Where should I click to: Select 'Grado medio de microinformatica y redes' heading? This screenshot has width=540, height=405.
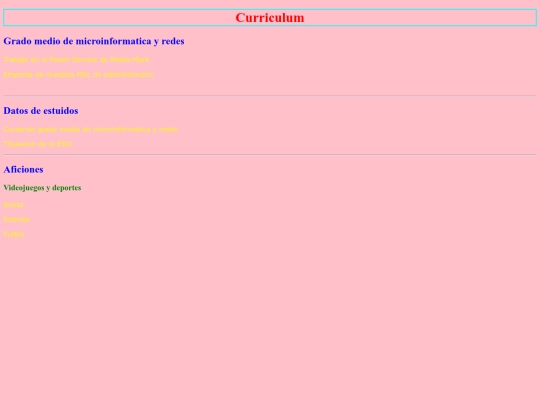point(94,41)
